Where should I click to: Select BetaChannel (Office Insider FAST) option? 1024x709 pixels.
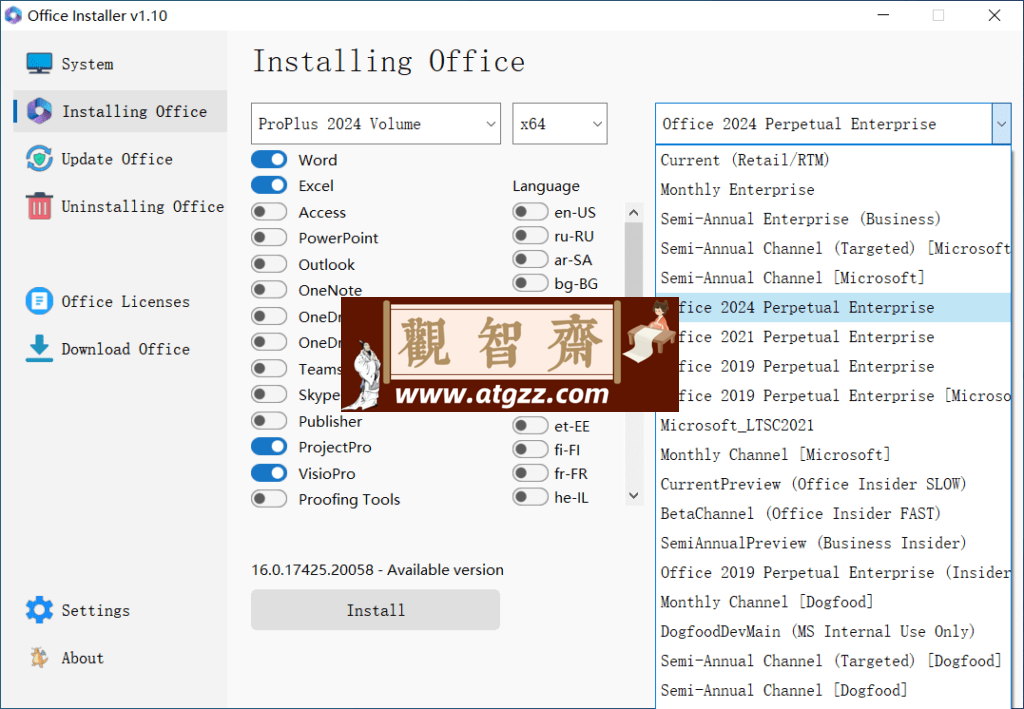833,513
